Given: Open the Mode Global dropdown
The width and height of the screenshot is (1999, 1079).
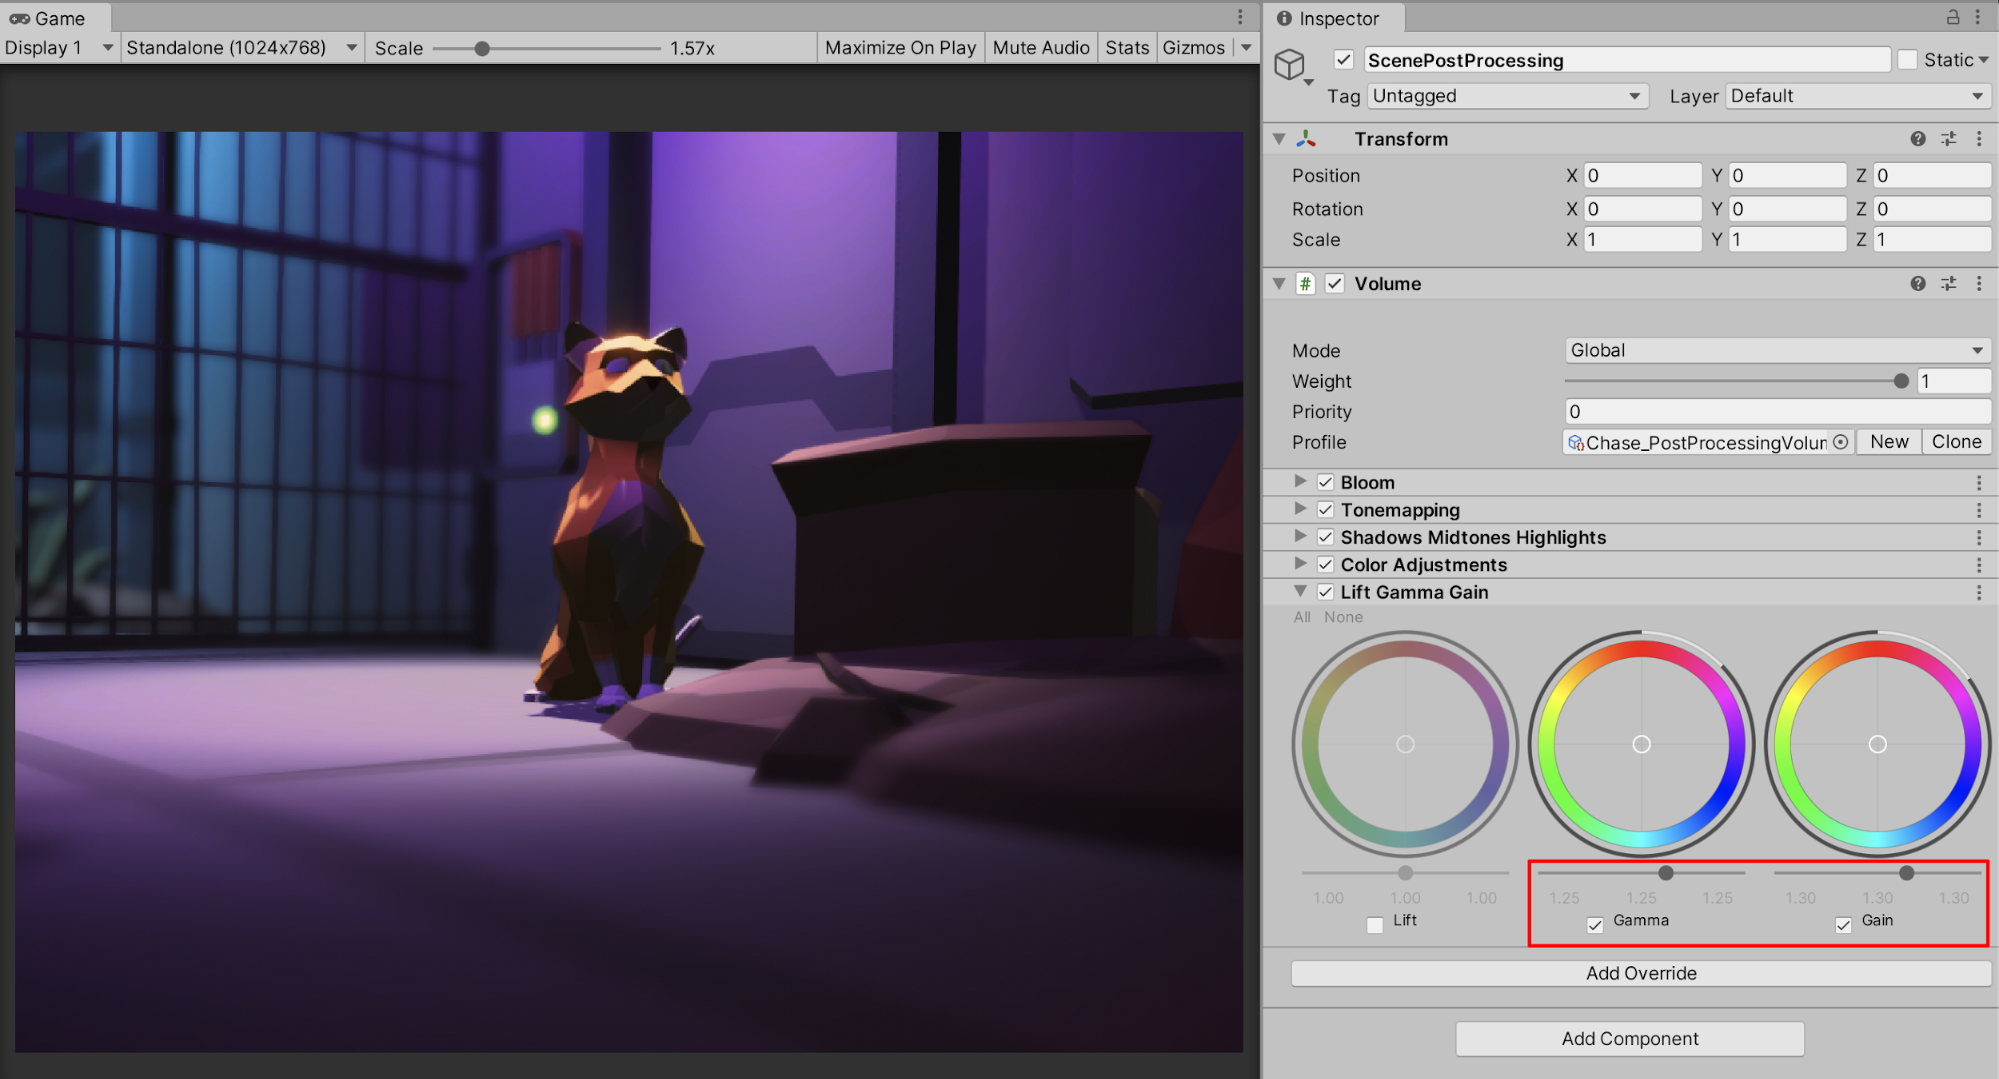Looking at the screenshot, I should pyautogui.click(x=1776, y=351).
